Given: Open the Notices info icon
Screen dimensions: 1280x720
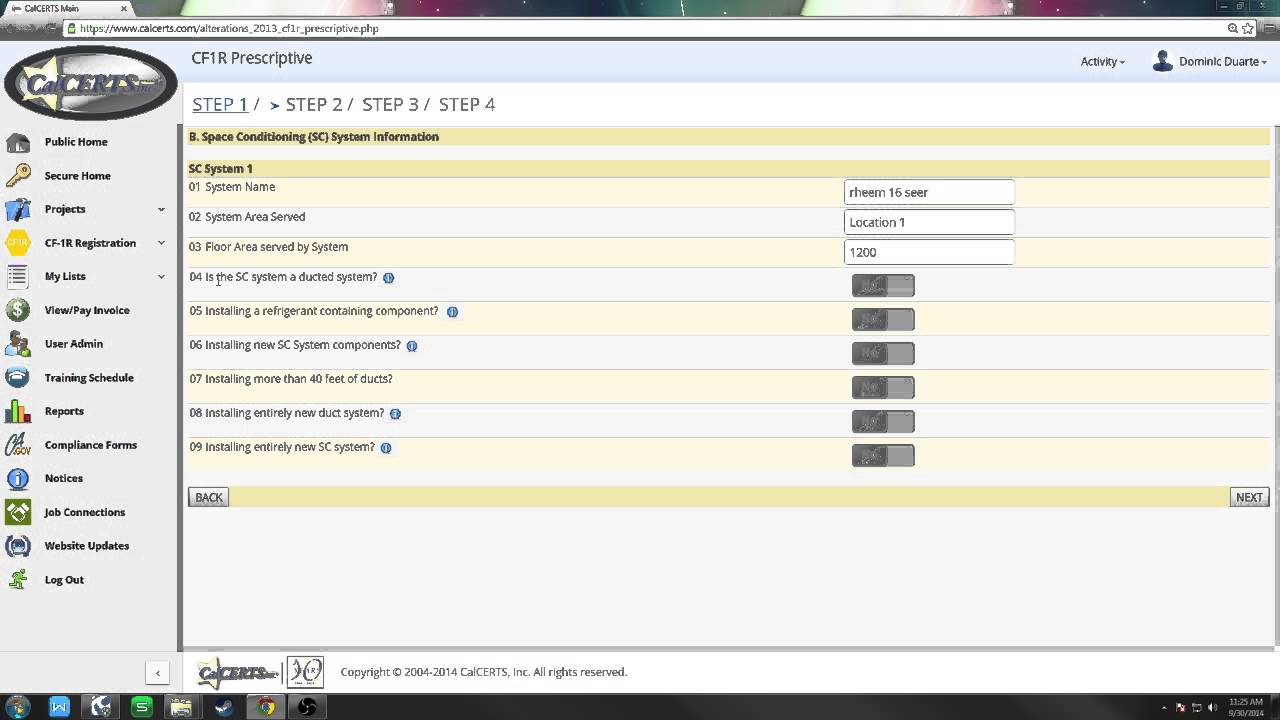Looking at the screenshot, I should click(18, 478).
